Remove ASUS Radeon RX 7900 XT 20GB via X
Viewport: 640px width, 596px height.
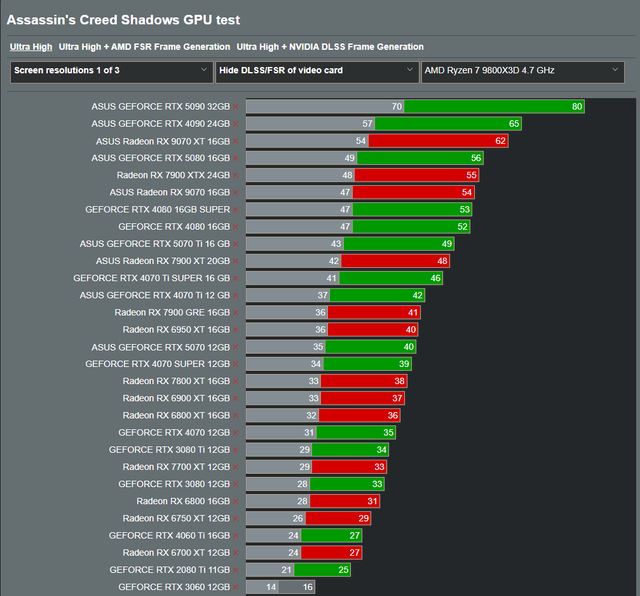pyautogui.click(x=236, y=261)
